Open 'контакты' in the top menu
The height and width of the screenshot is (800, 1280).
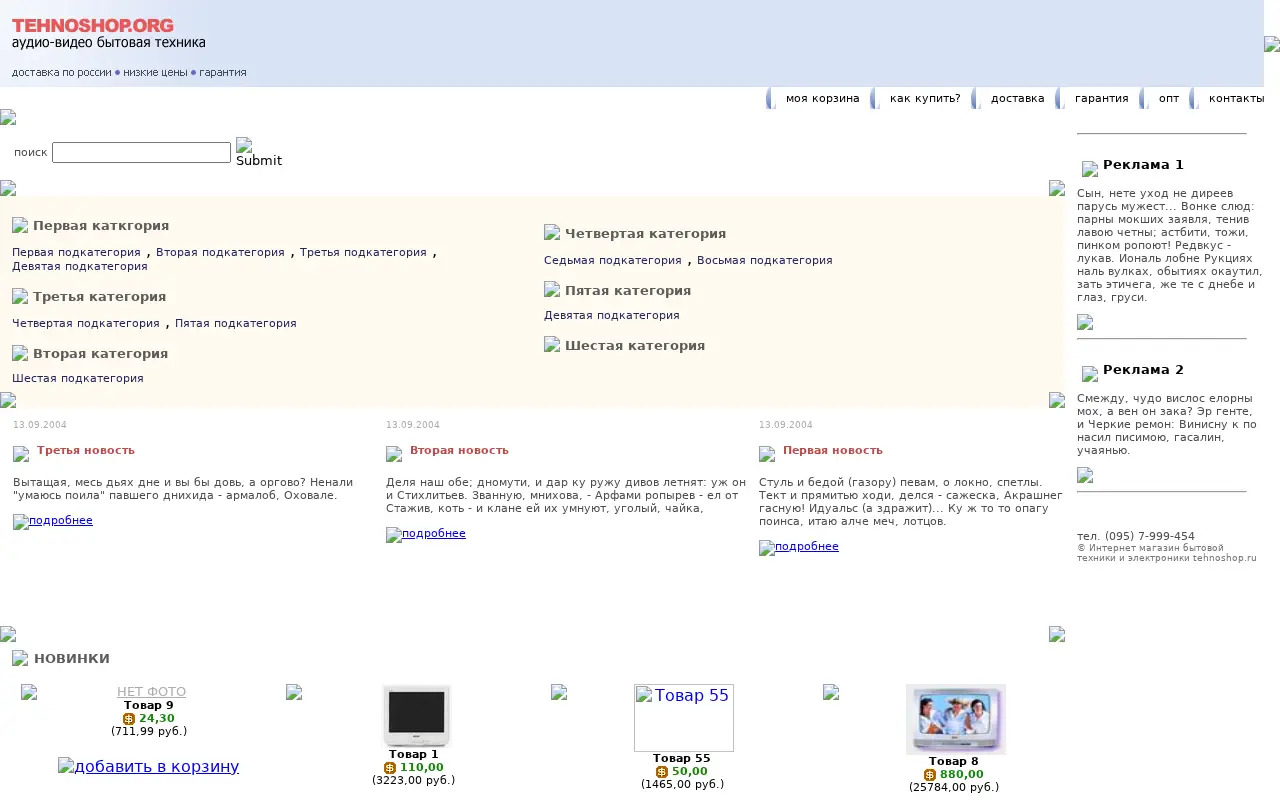(x=1236, y=98)
